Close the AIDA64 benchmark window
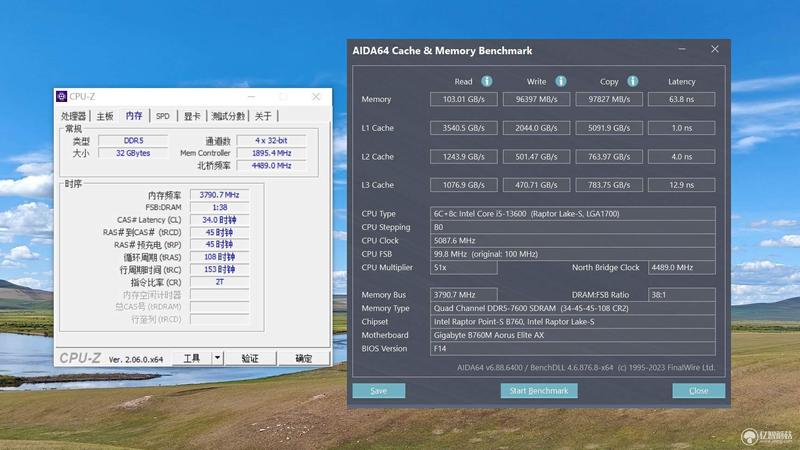Image resolution: width=800 pixels, height=450 pixels. click(x=715, y=49)
